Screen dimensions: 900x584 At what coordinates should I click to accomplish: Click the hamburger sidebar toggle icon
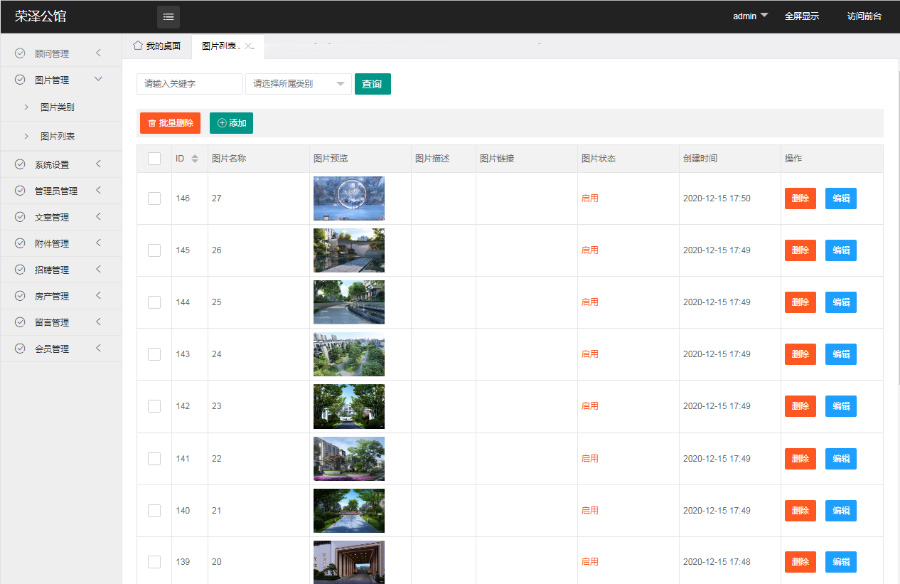[x=168, y=16]
